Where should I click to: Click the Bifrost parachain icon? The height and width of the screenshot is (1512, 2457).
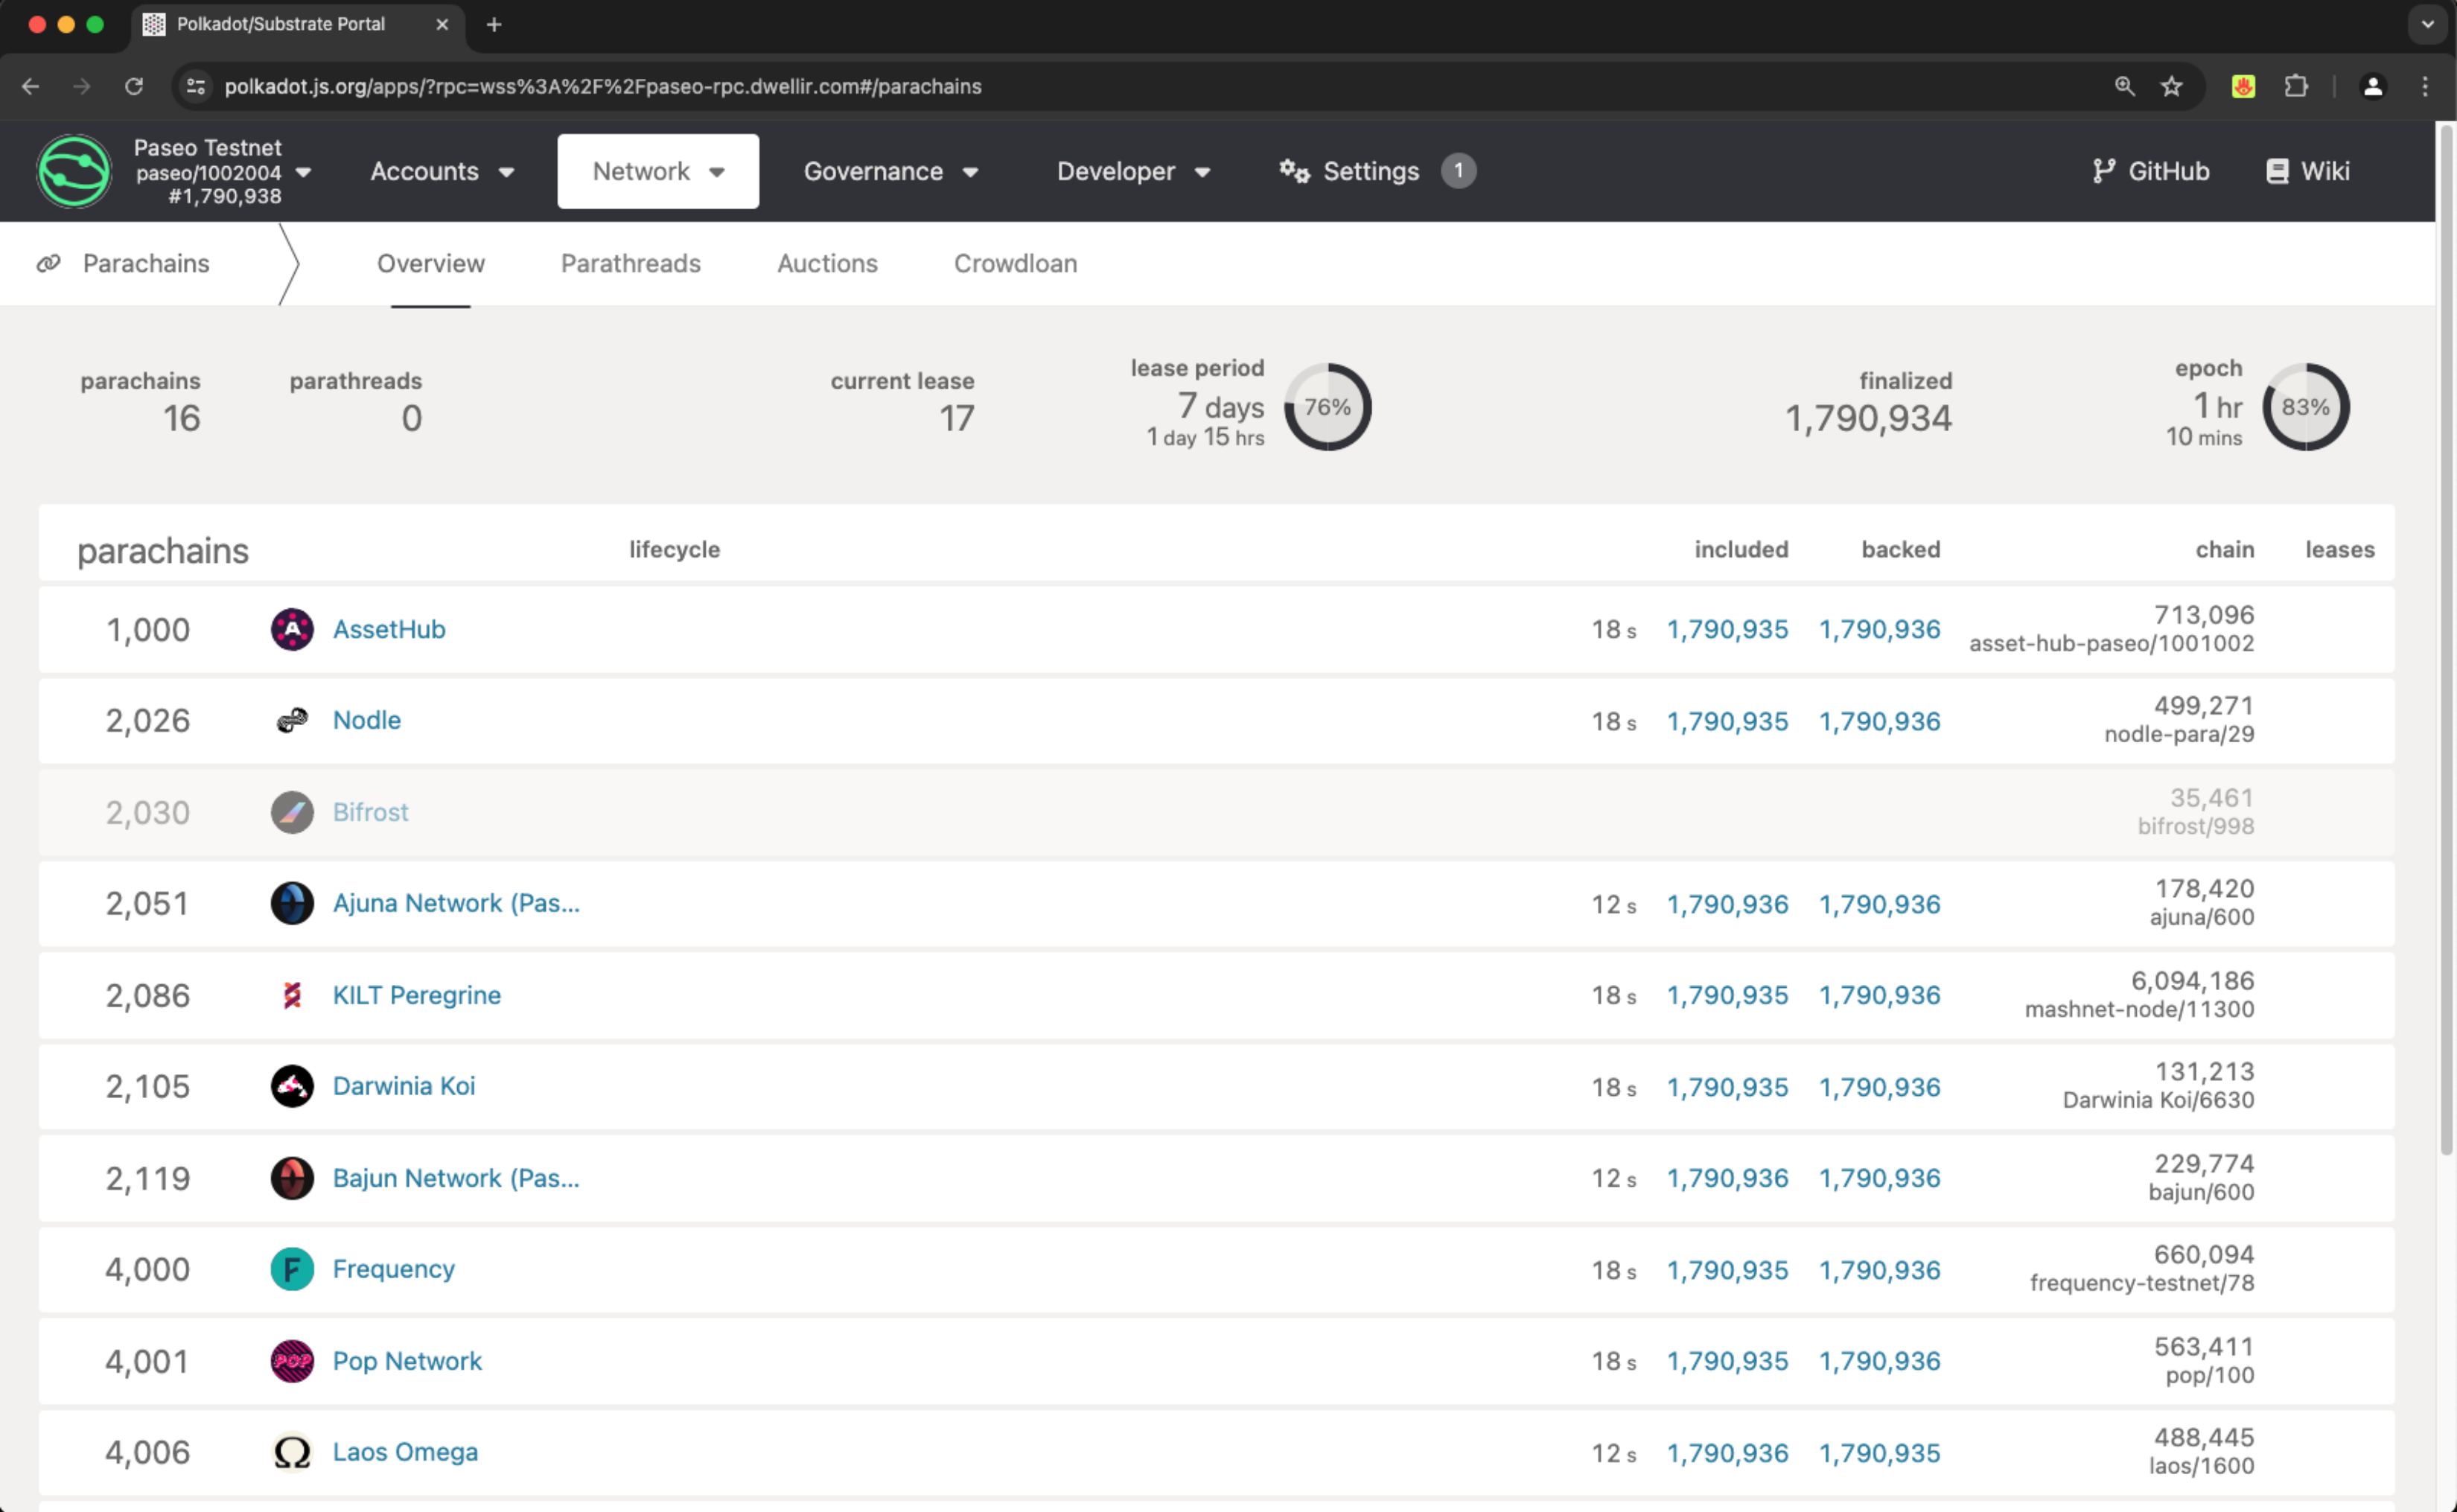tap(292, 812)
